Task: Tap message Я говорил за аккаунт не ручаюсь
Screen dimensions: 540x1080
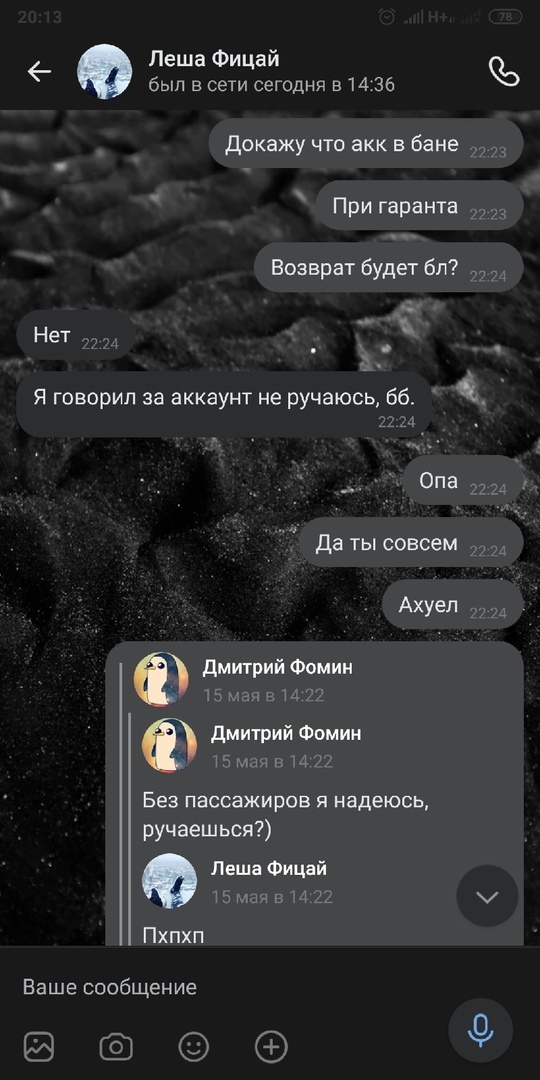Action: (224, 404)
